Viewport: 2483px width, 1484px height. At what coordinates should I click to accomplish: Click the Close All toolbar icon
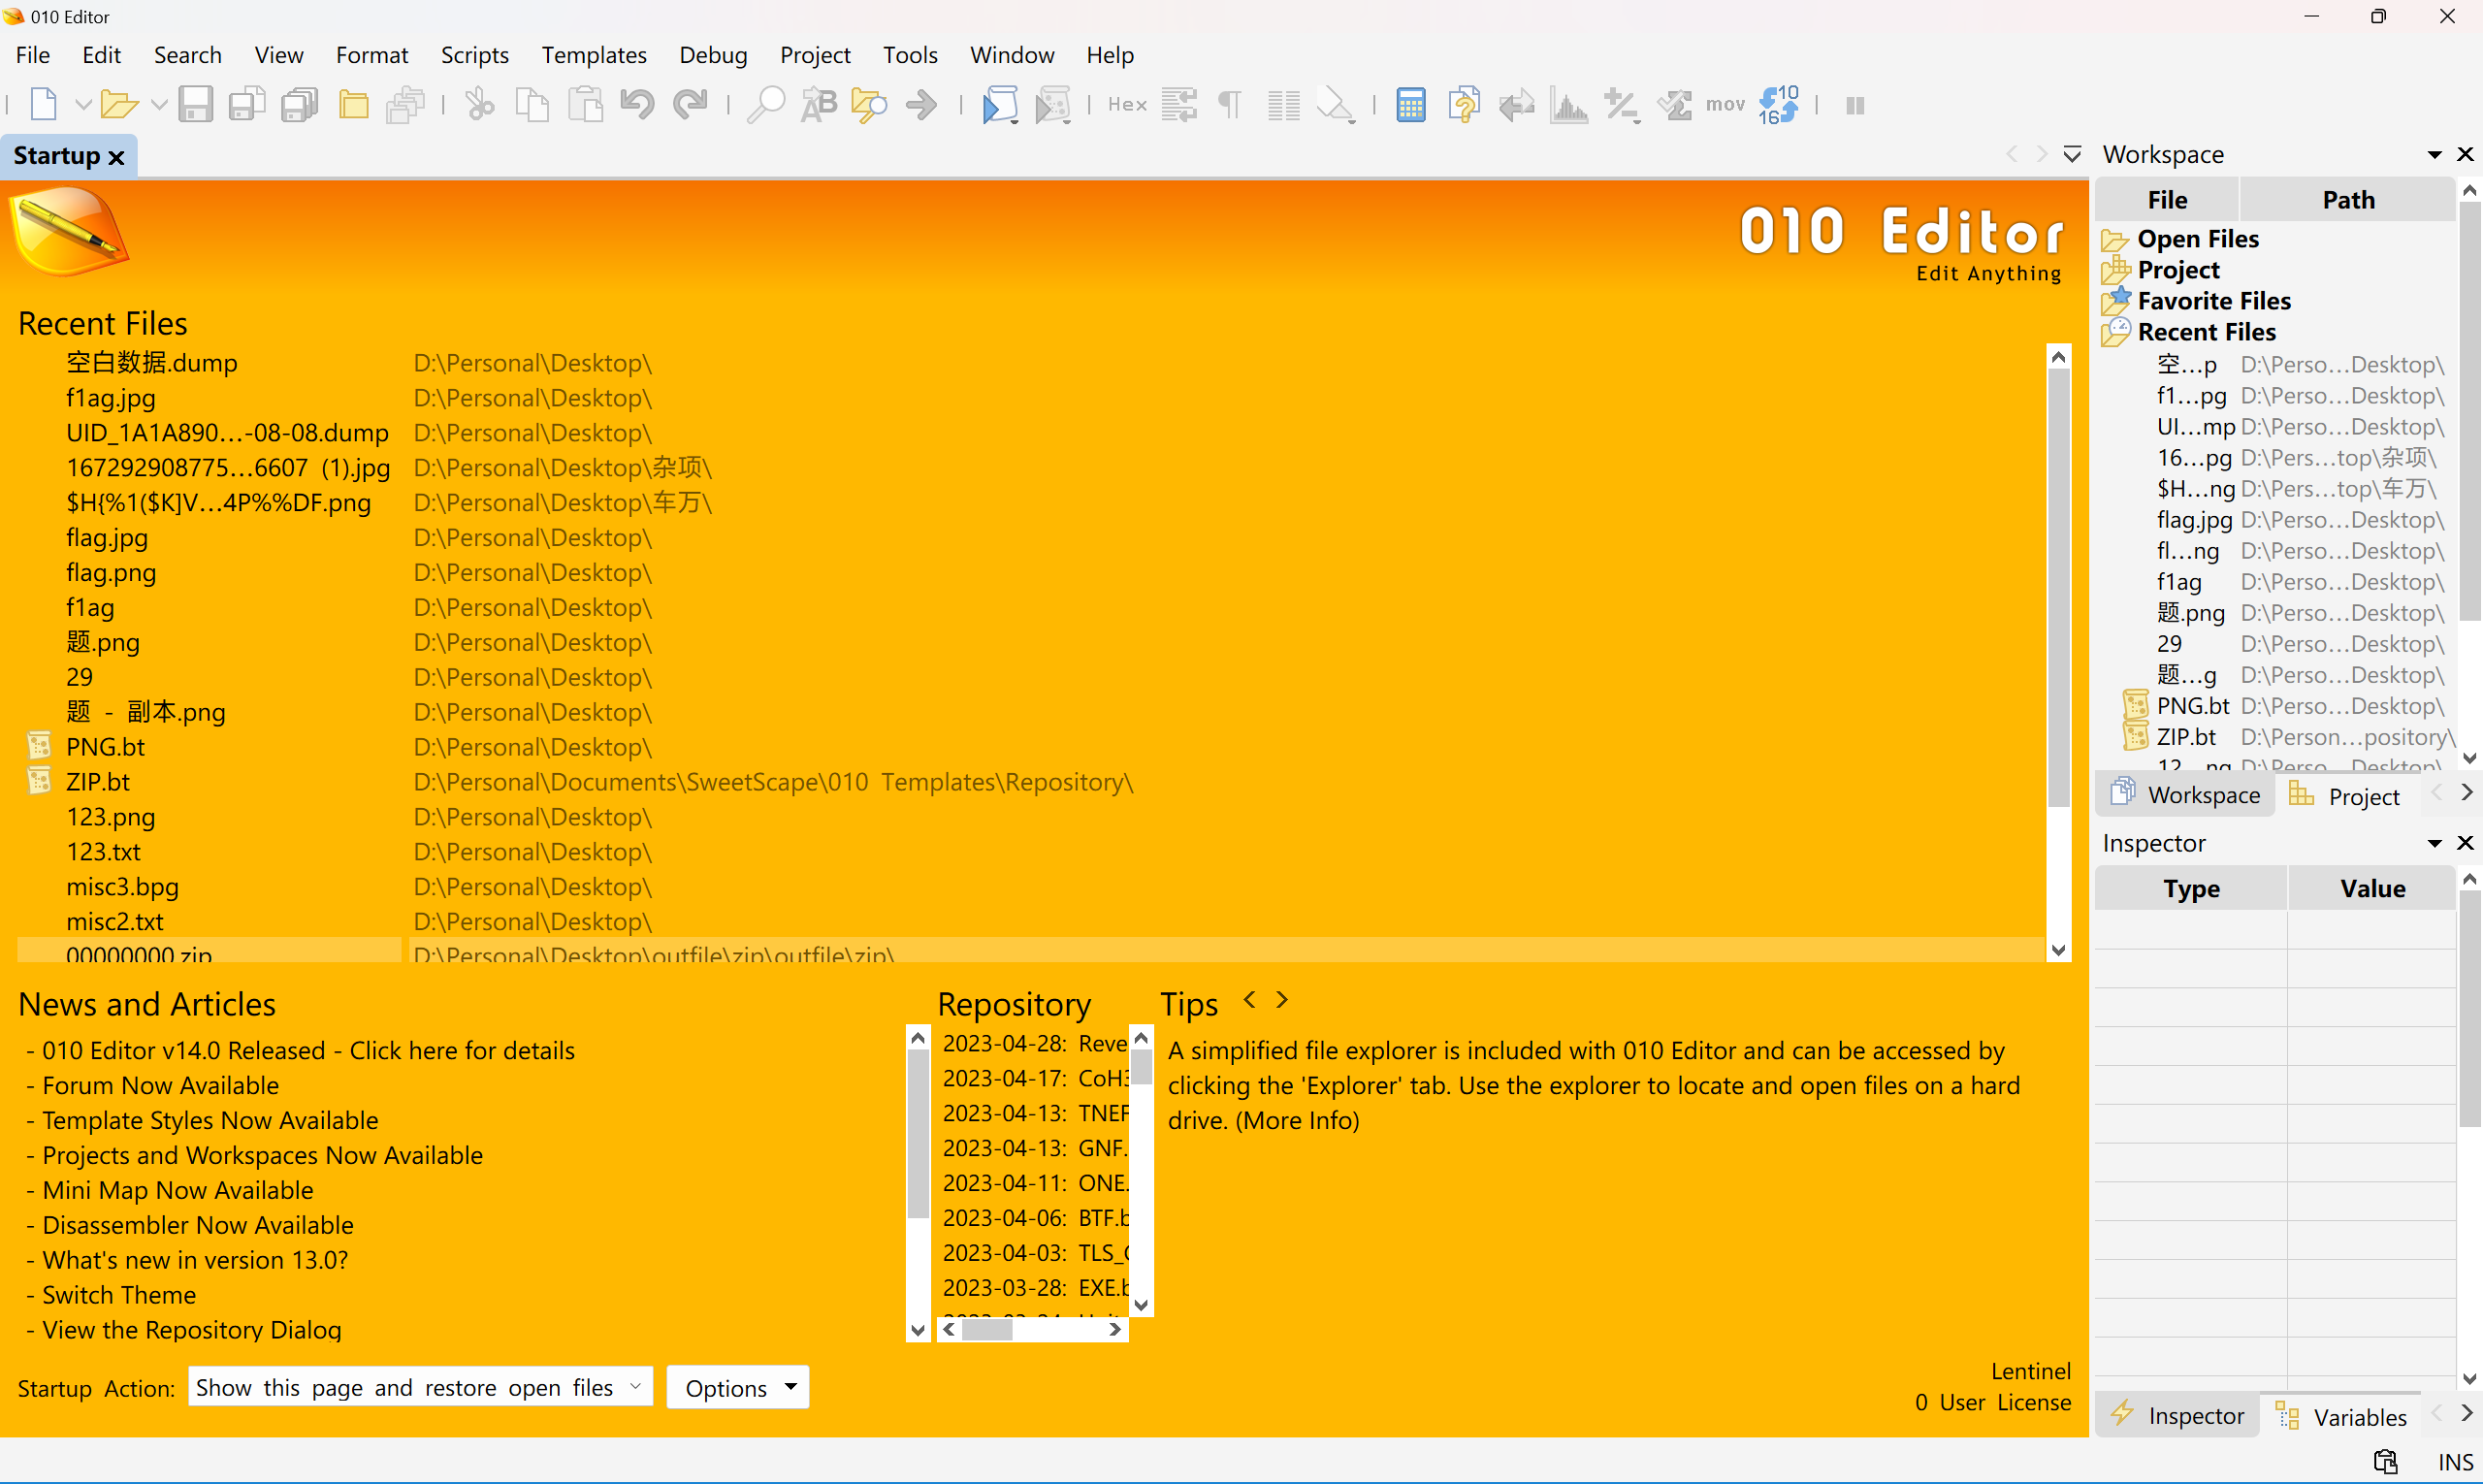[406, 104]
